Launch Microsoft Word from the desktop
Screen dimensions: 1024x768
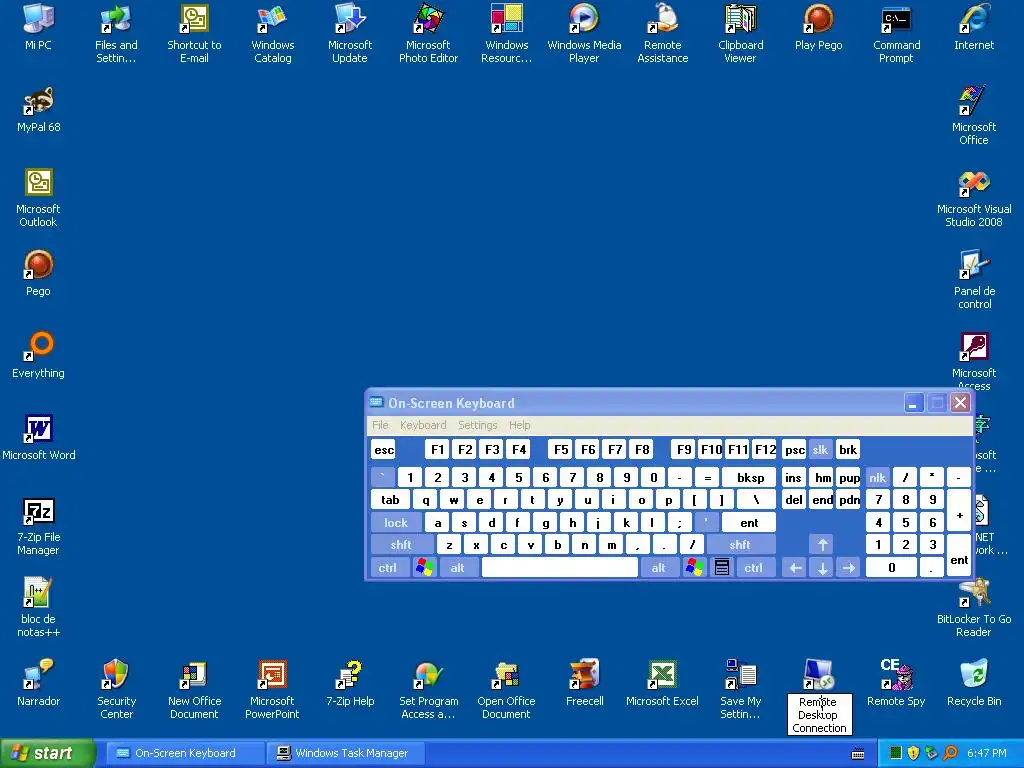coord(39,430)
